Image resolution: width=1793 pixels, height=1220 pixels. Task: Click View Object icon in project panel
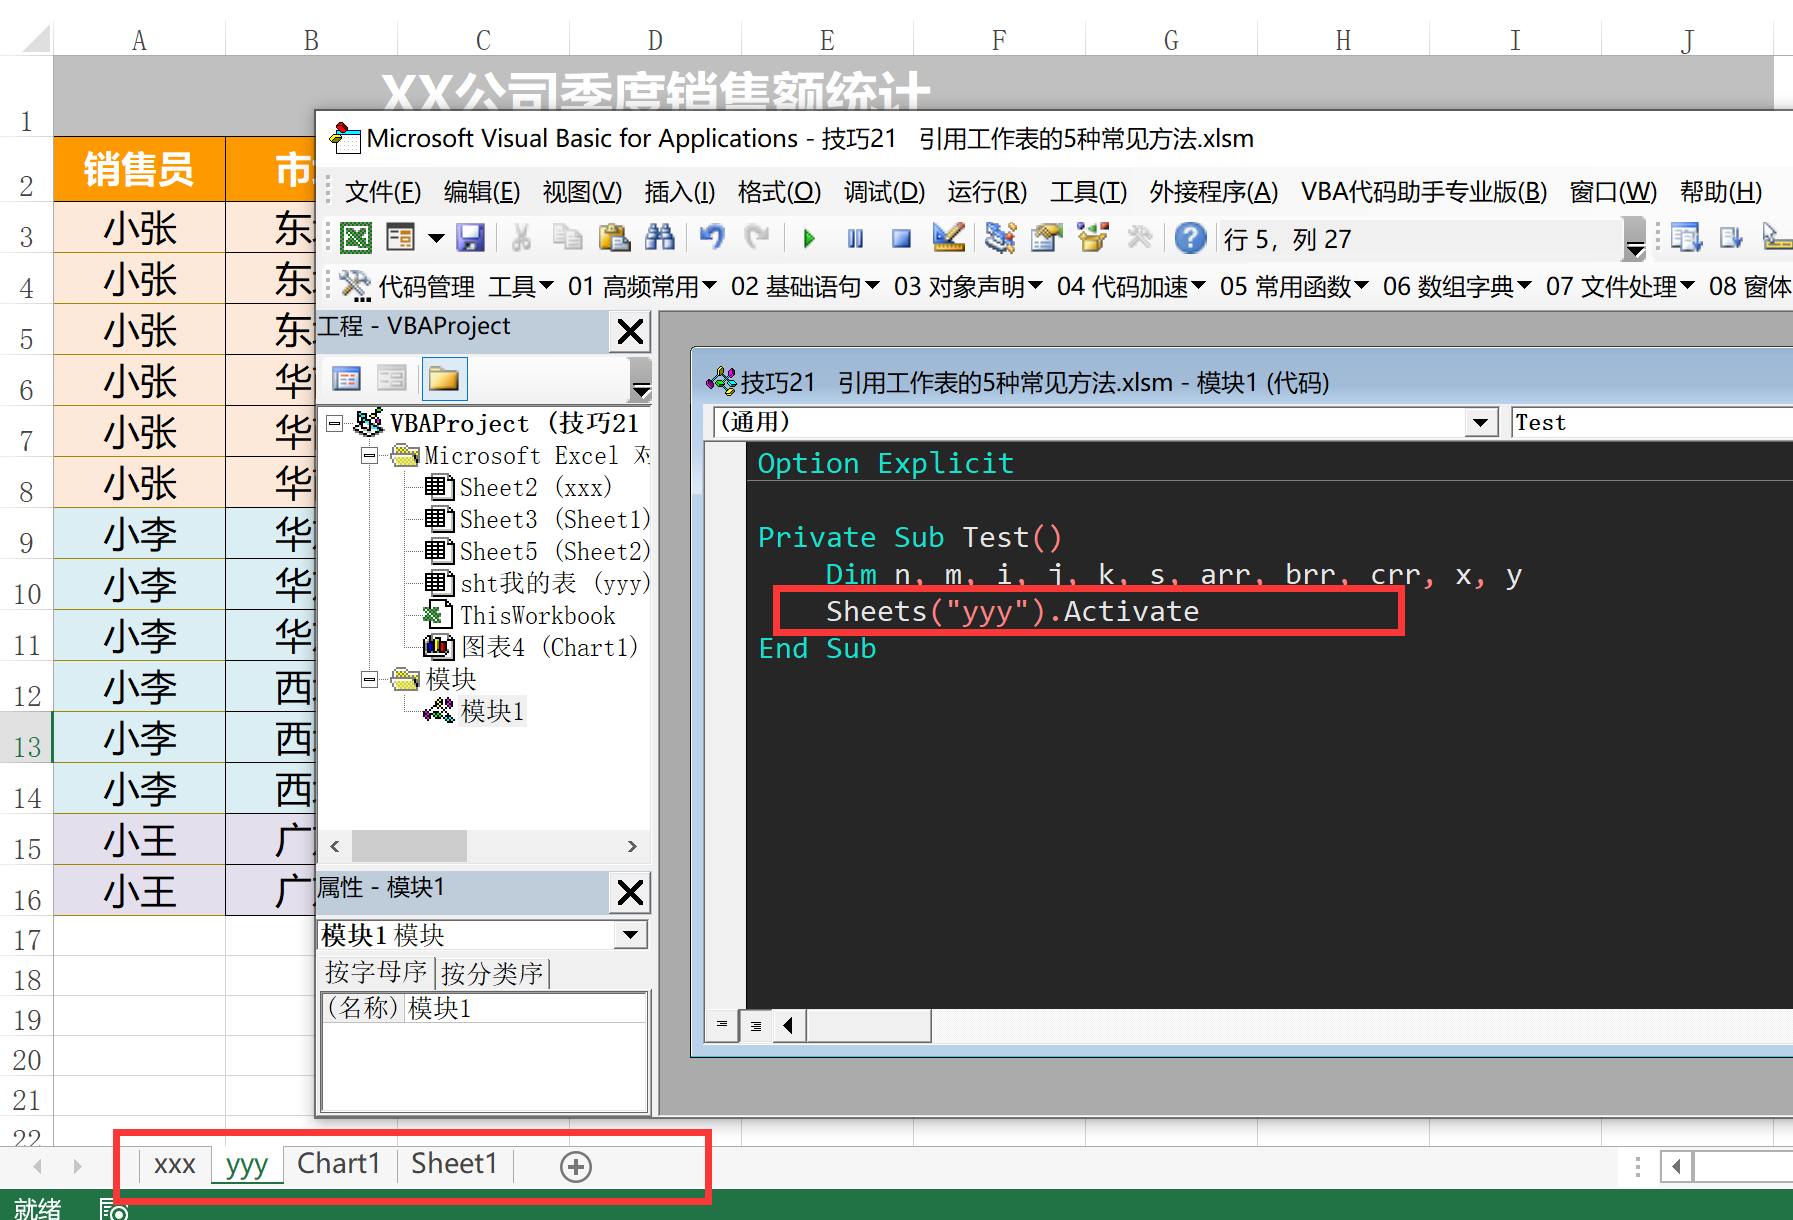[x=392, y=379]
